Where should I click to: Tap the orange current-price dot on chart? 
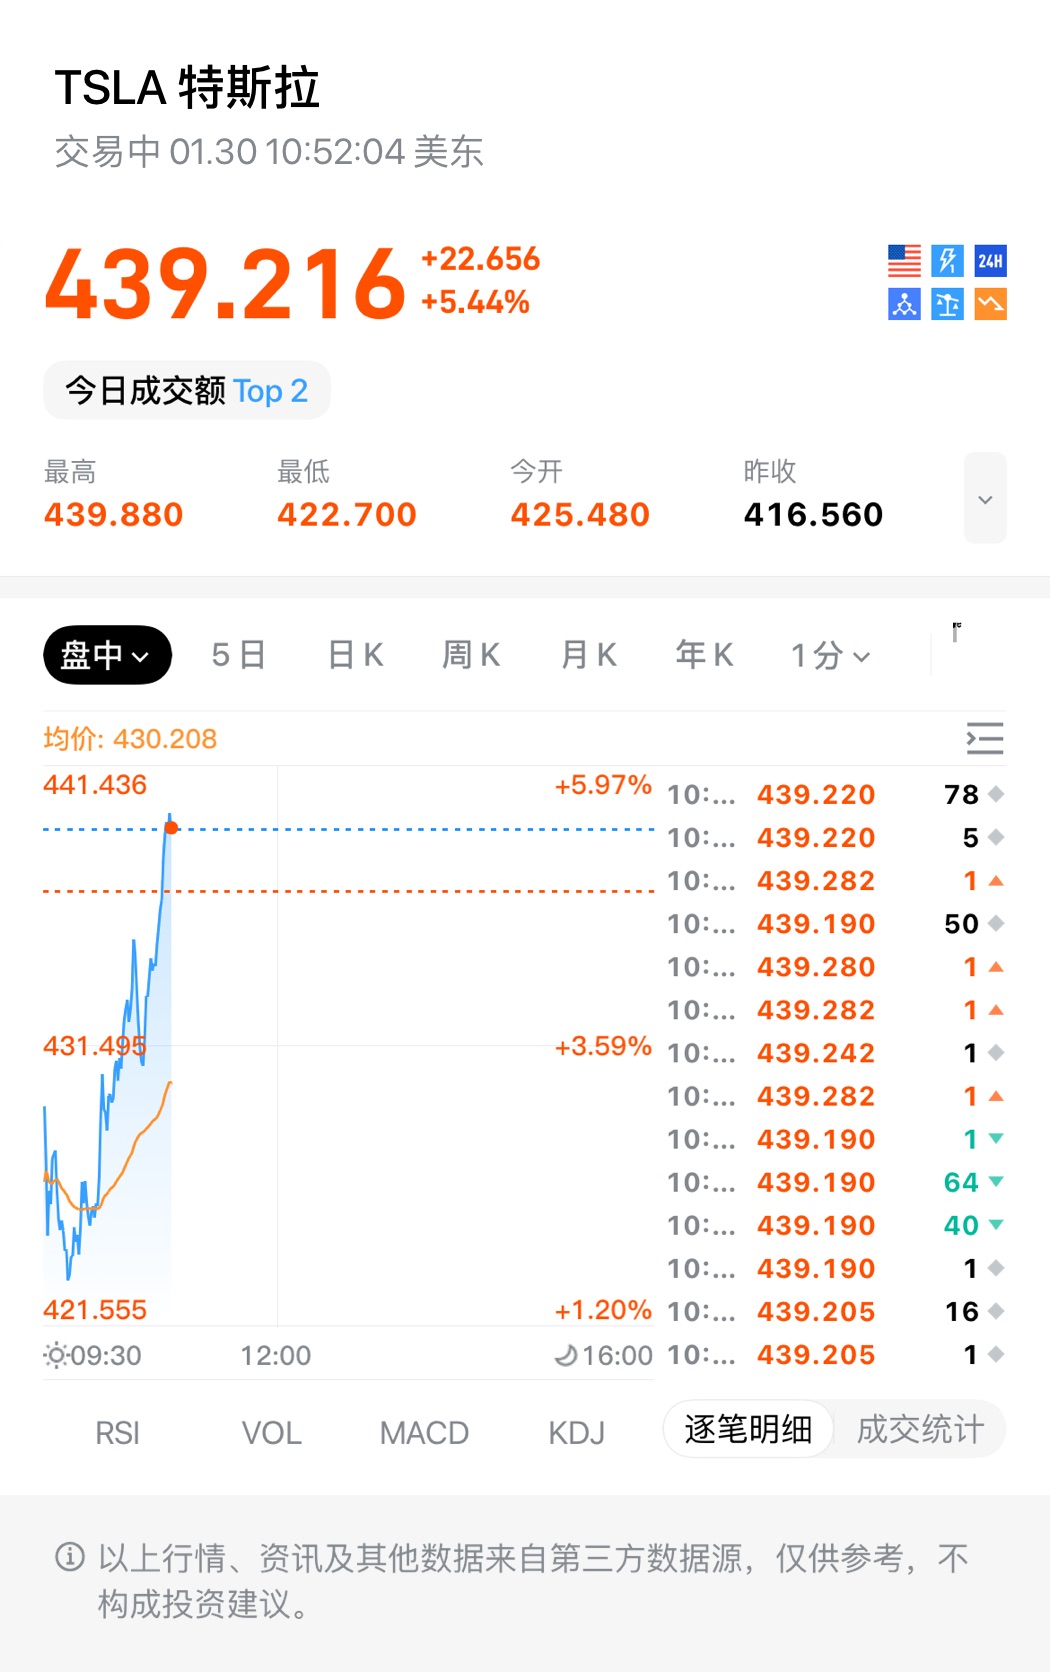(x=171, y=827)
